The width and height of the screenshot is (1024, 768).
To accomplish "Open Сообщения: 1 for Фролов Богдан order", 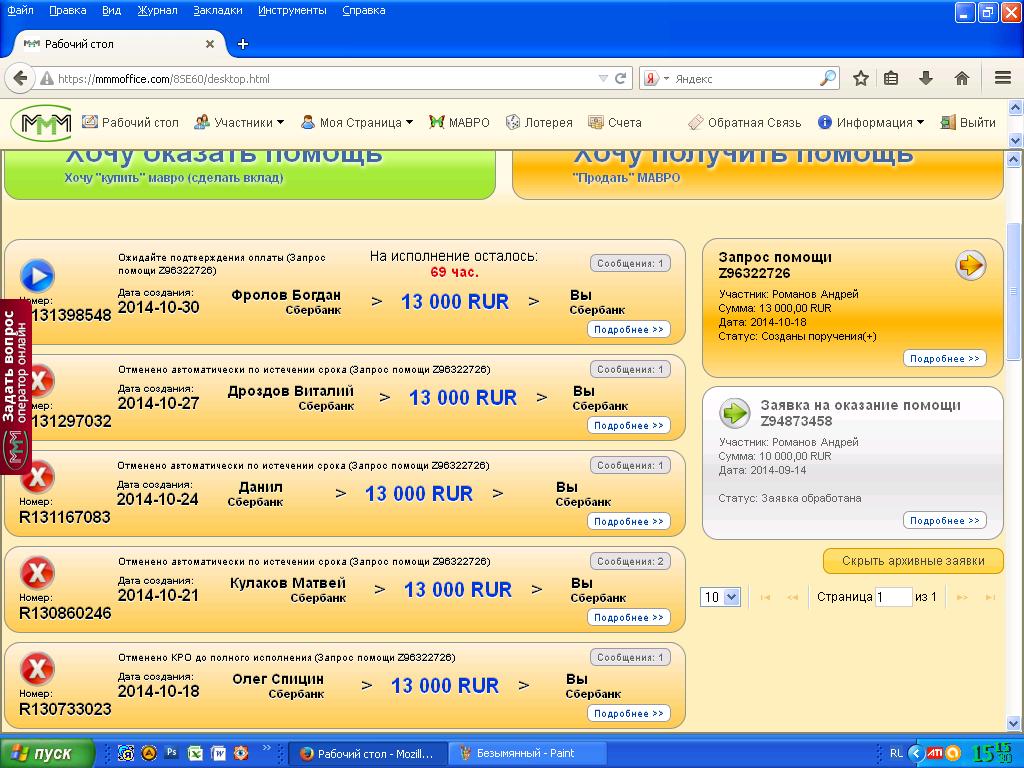I will click(630, 263).
